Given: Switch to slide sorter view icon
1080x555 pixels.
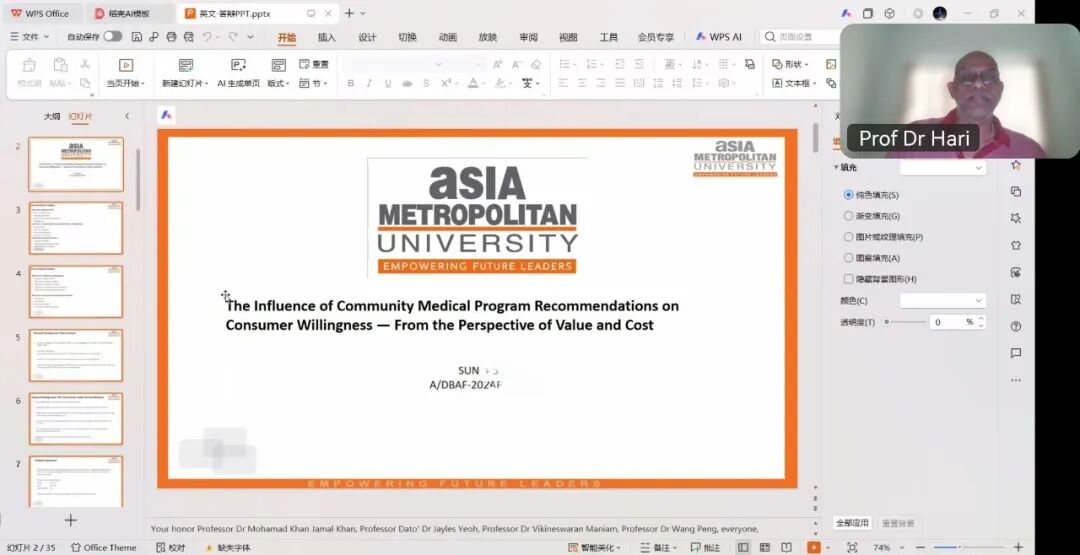Looking at the screenshot, I should pyautogui.click(x=765, y=547).
